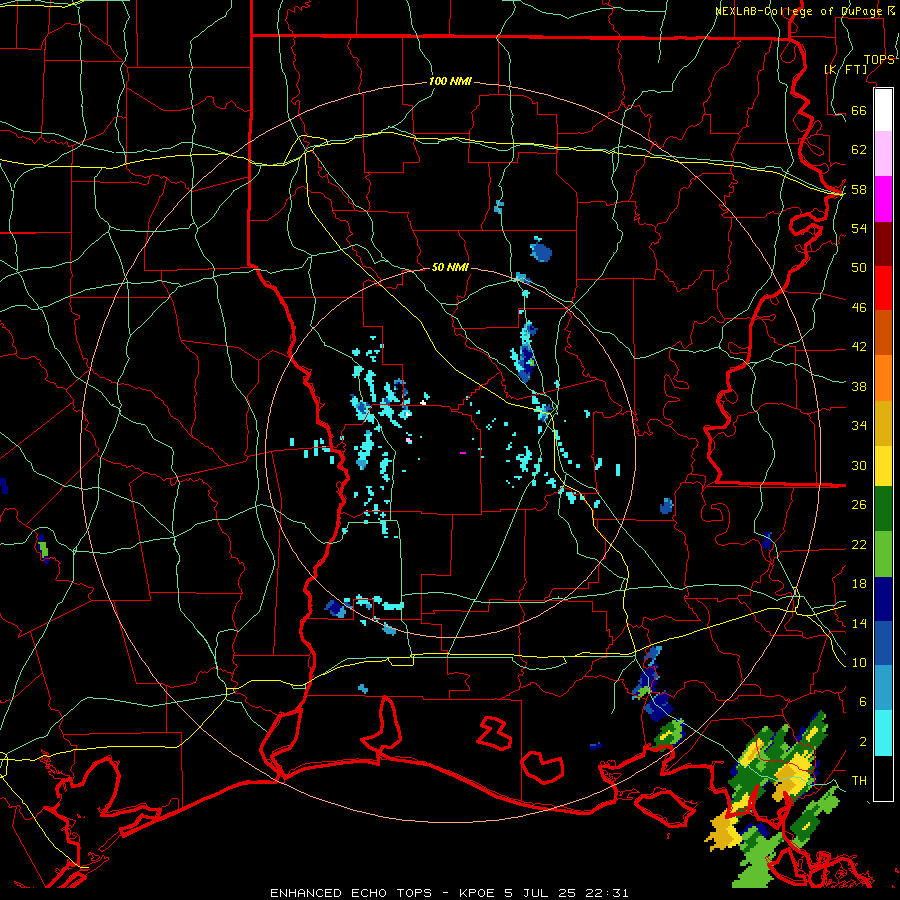Screen dimensions: 900x900
Task: Click the 'TOPS' legend title
Action: (x=879, y=59)
